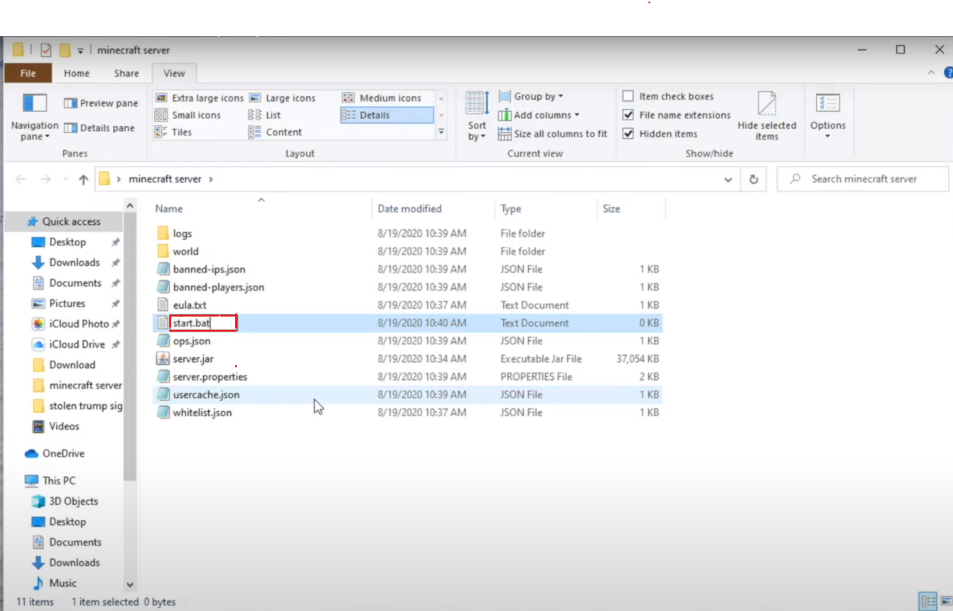Uncheck Hidden items

click(628, 134)
